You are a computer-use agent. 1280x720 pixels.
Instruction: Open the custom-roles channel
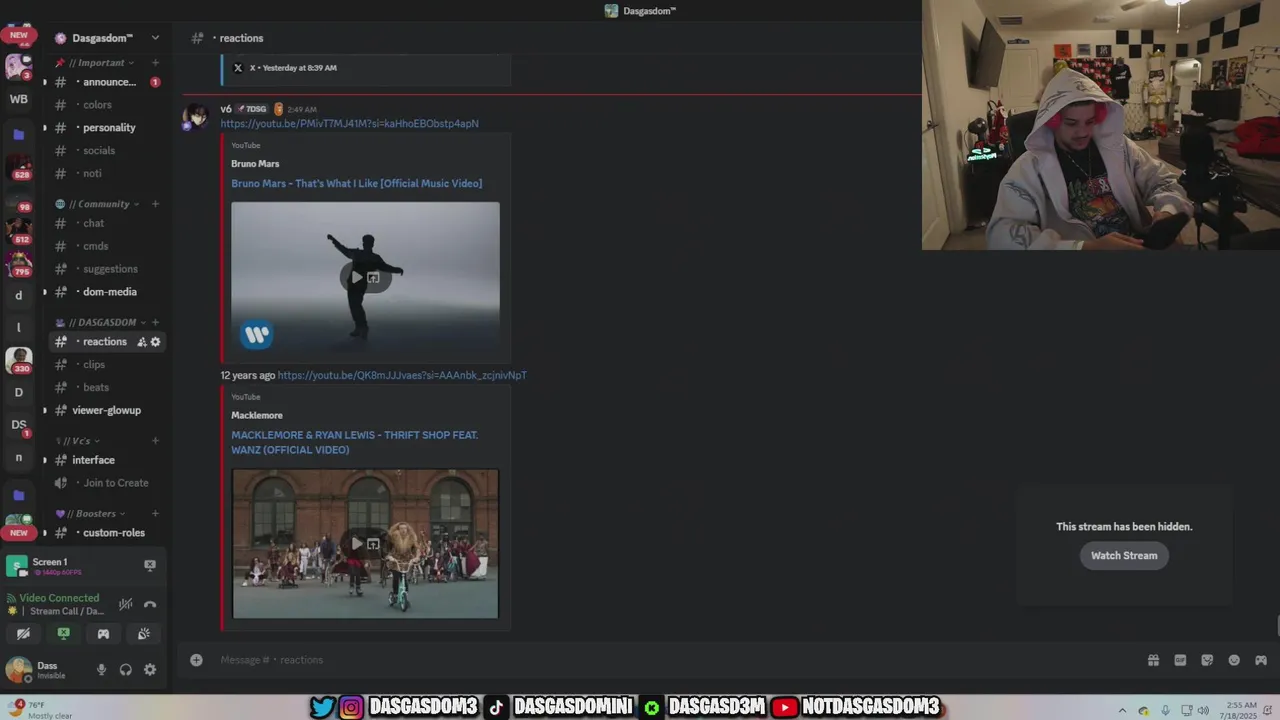[105, 533]
